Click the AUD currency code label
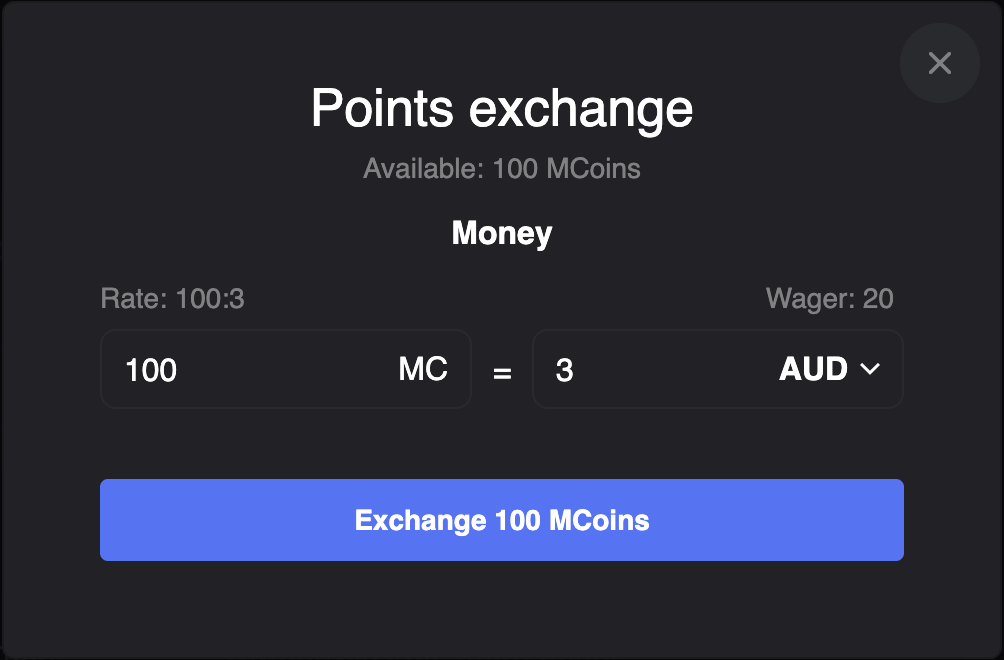Viewport: 1004px width, 660px height. click(x=813, y=370)
